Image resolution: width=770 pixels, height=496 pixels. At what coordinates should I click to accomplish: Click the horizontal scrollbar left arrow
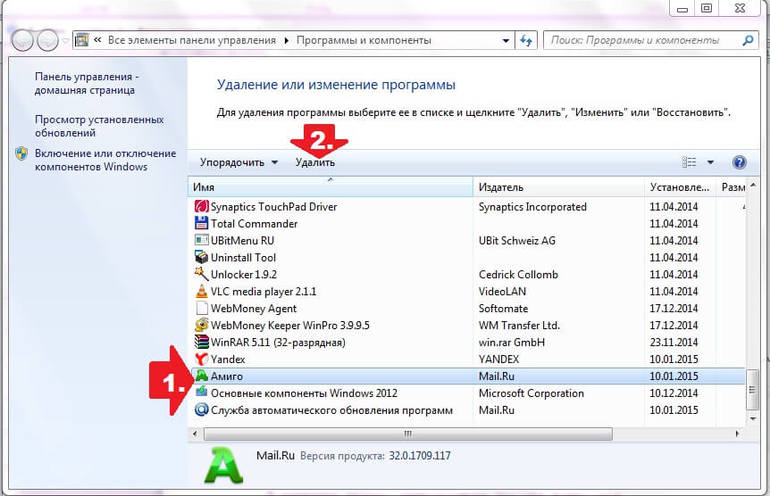coord(195,434)
